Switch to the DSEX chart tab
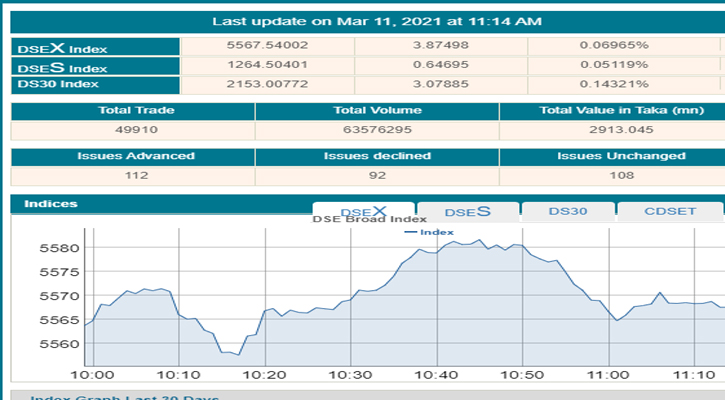The width and height of the screenshot is (725, 400). coord(363,211)
